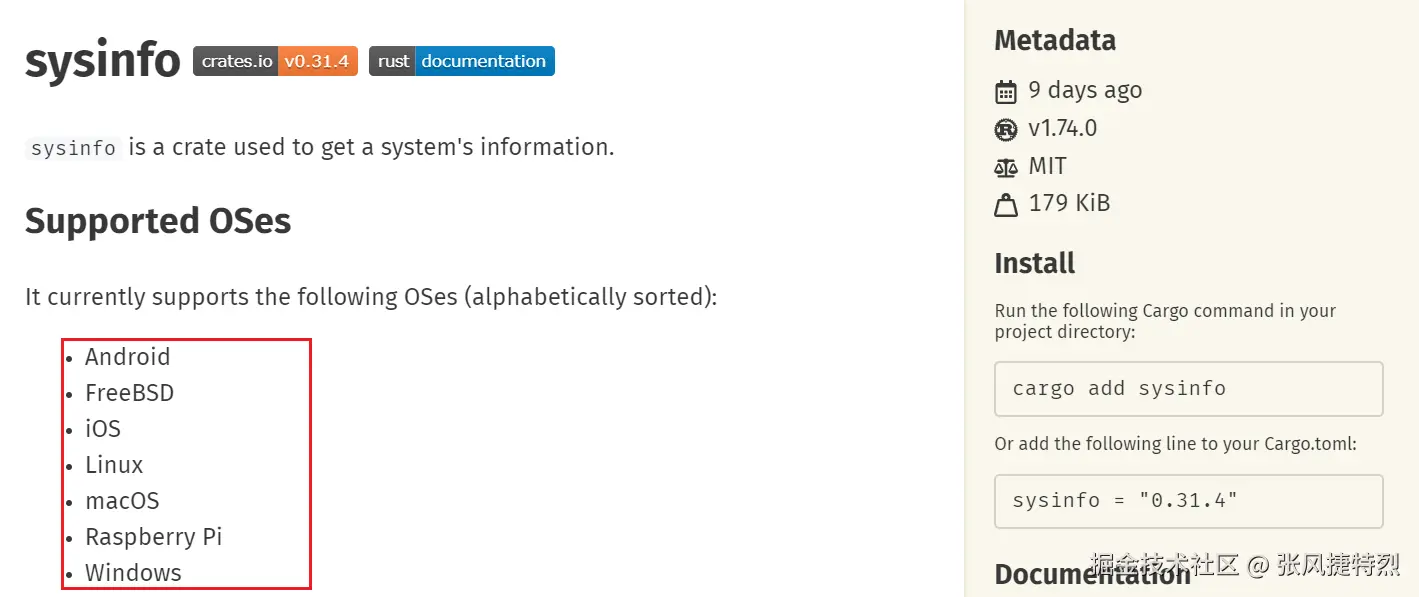1419x597 pixels.
Task: Click the sysinfo page title
Action: pos(102,61)
